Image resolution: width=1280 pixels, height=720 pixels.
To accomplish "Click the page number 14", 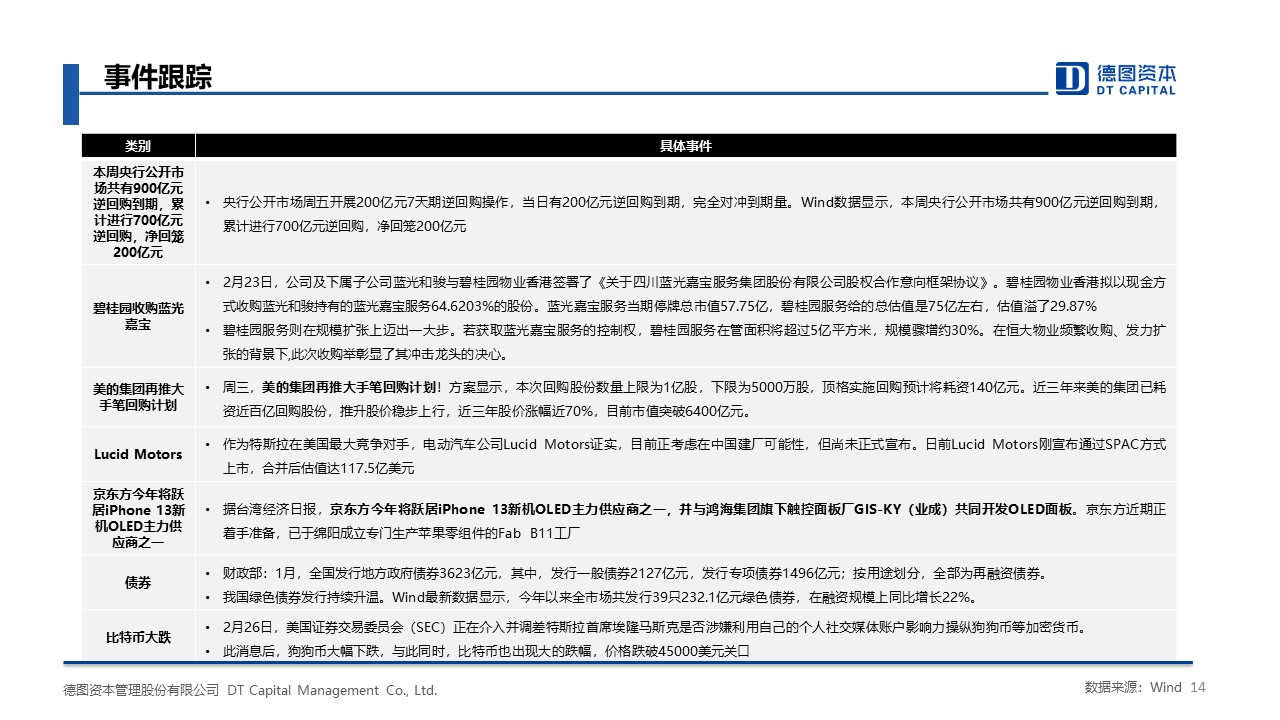I will pyautogui.click(x=1199, y=687).
